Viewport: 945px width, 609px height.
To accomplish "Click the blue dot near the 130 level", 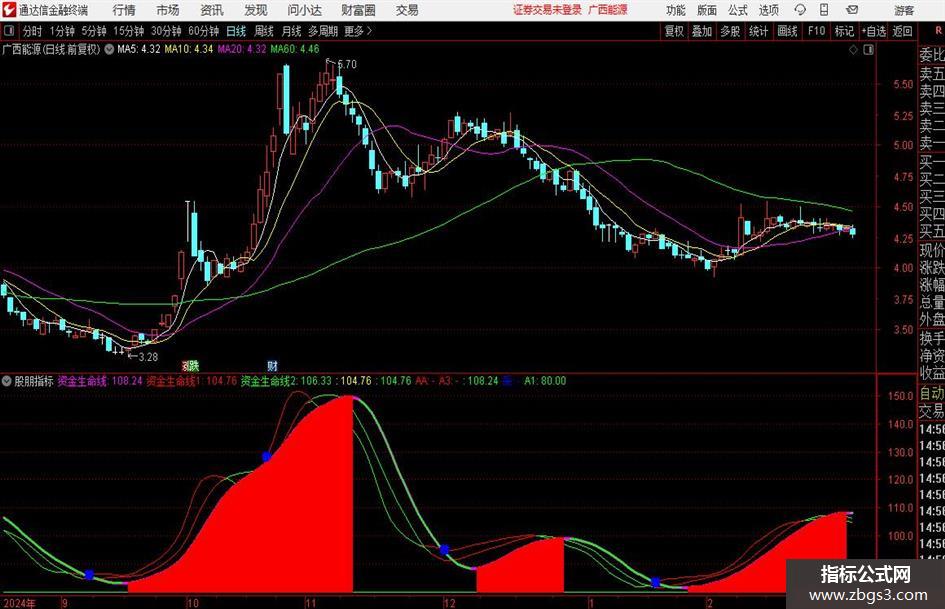I will 266,457.
